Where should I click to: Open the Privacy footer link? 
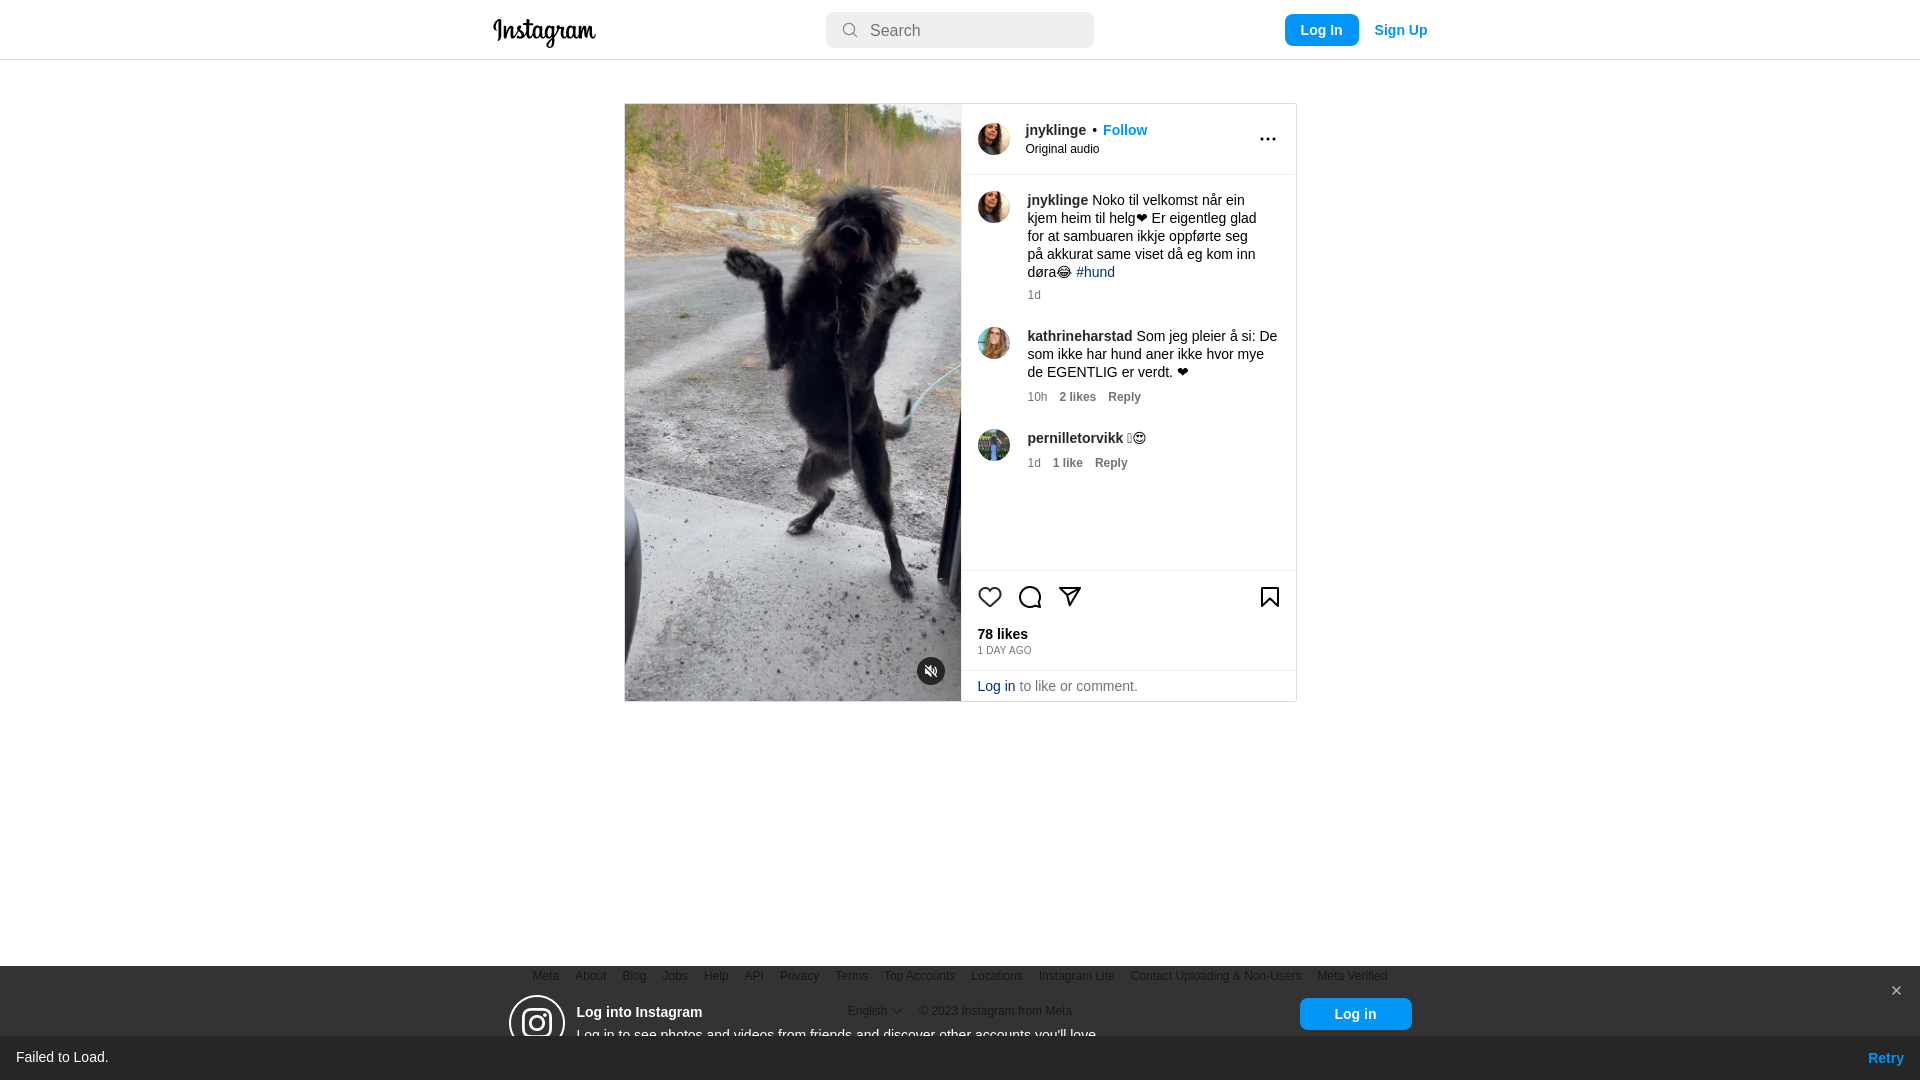(x=799, y=976)
